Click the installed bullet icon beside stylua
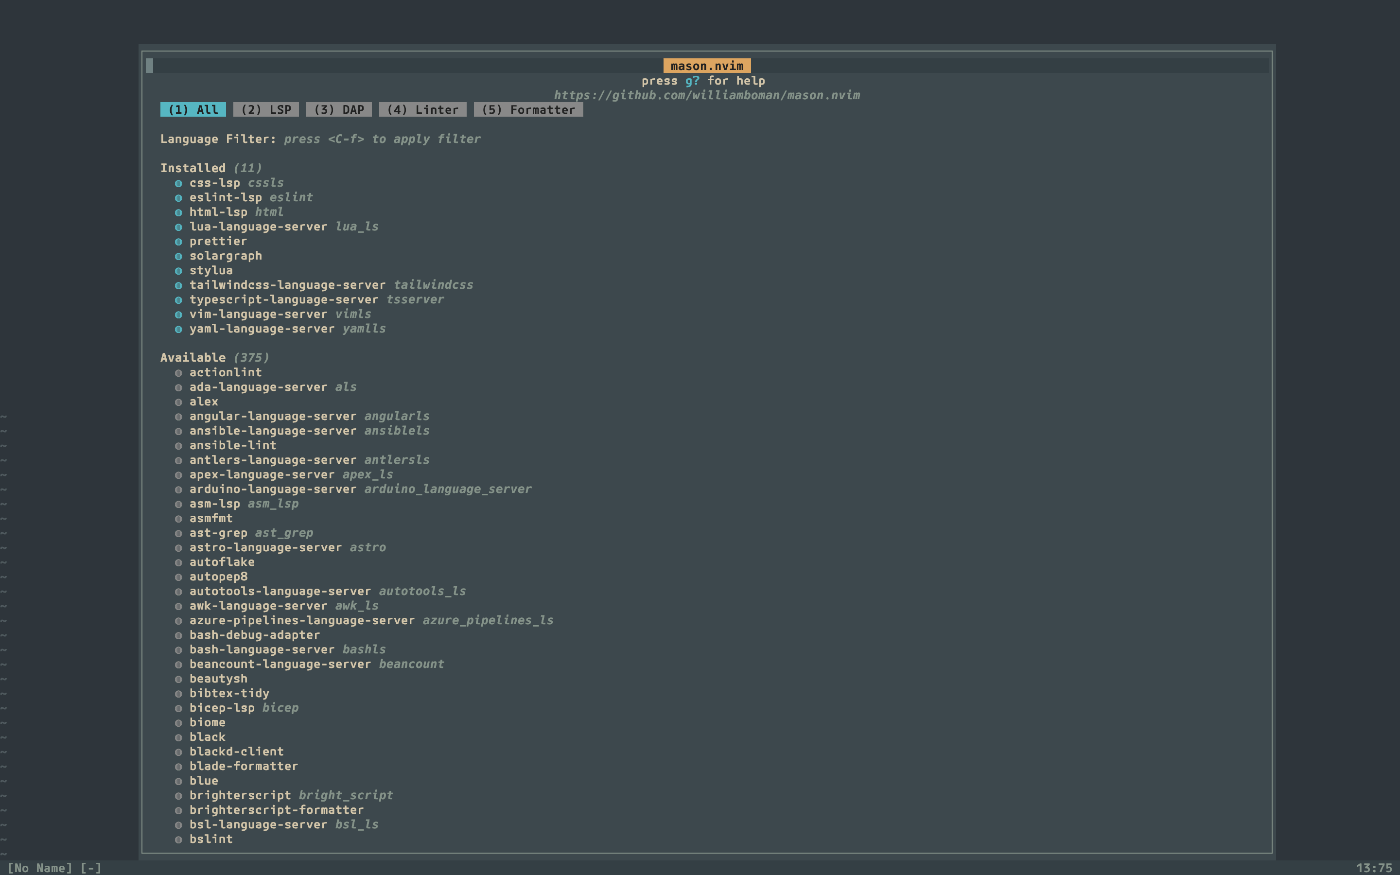 [x=179, y=270]
